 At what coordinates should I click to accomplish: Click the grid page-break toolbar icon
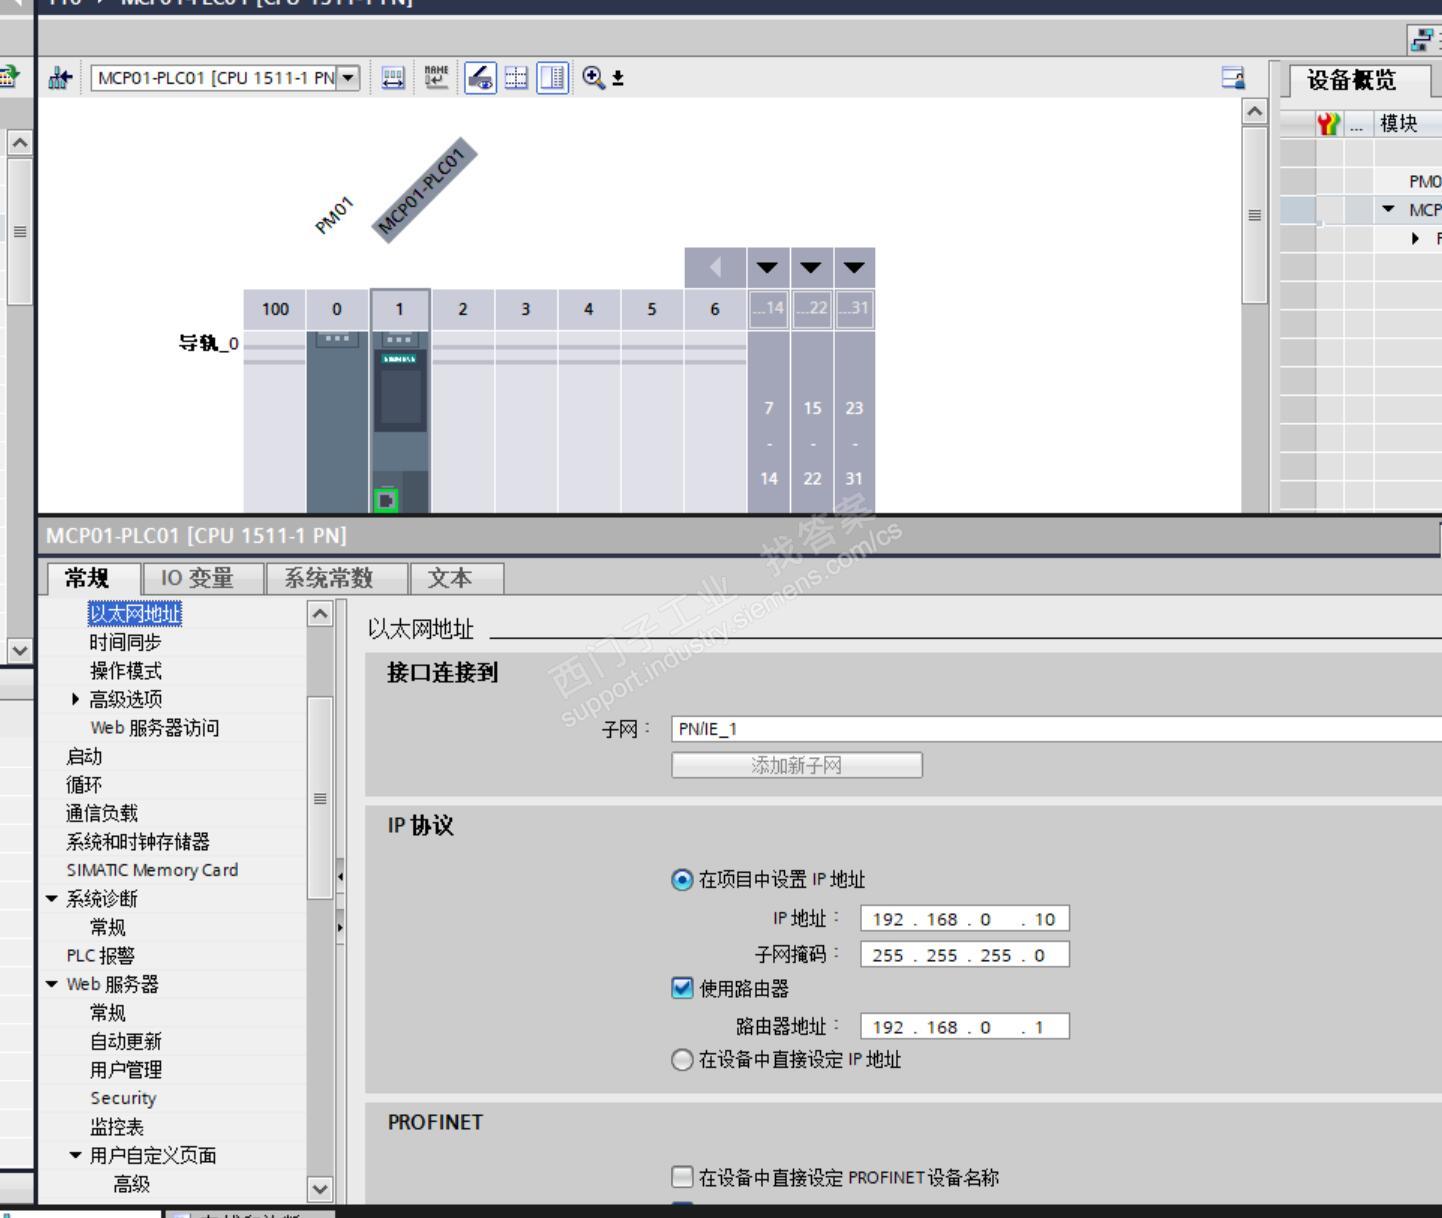point(516,78)
